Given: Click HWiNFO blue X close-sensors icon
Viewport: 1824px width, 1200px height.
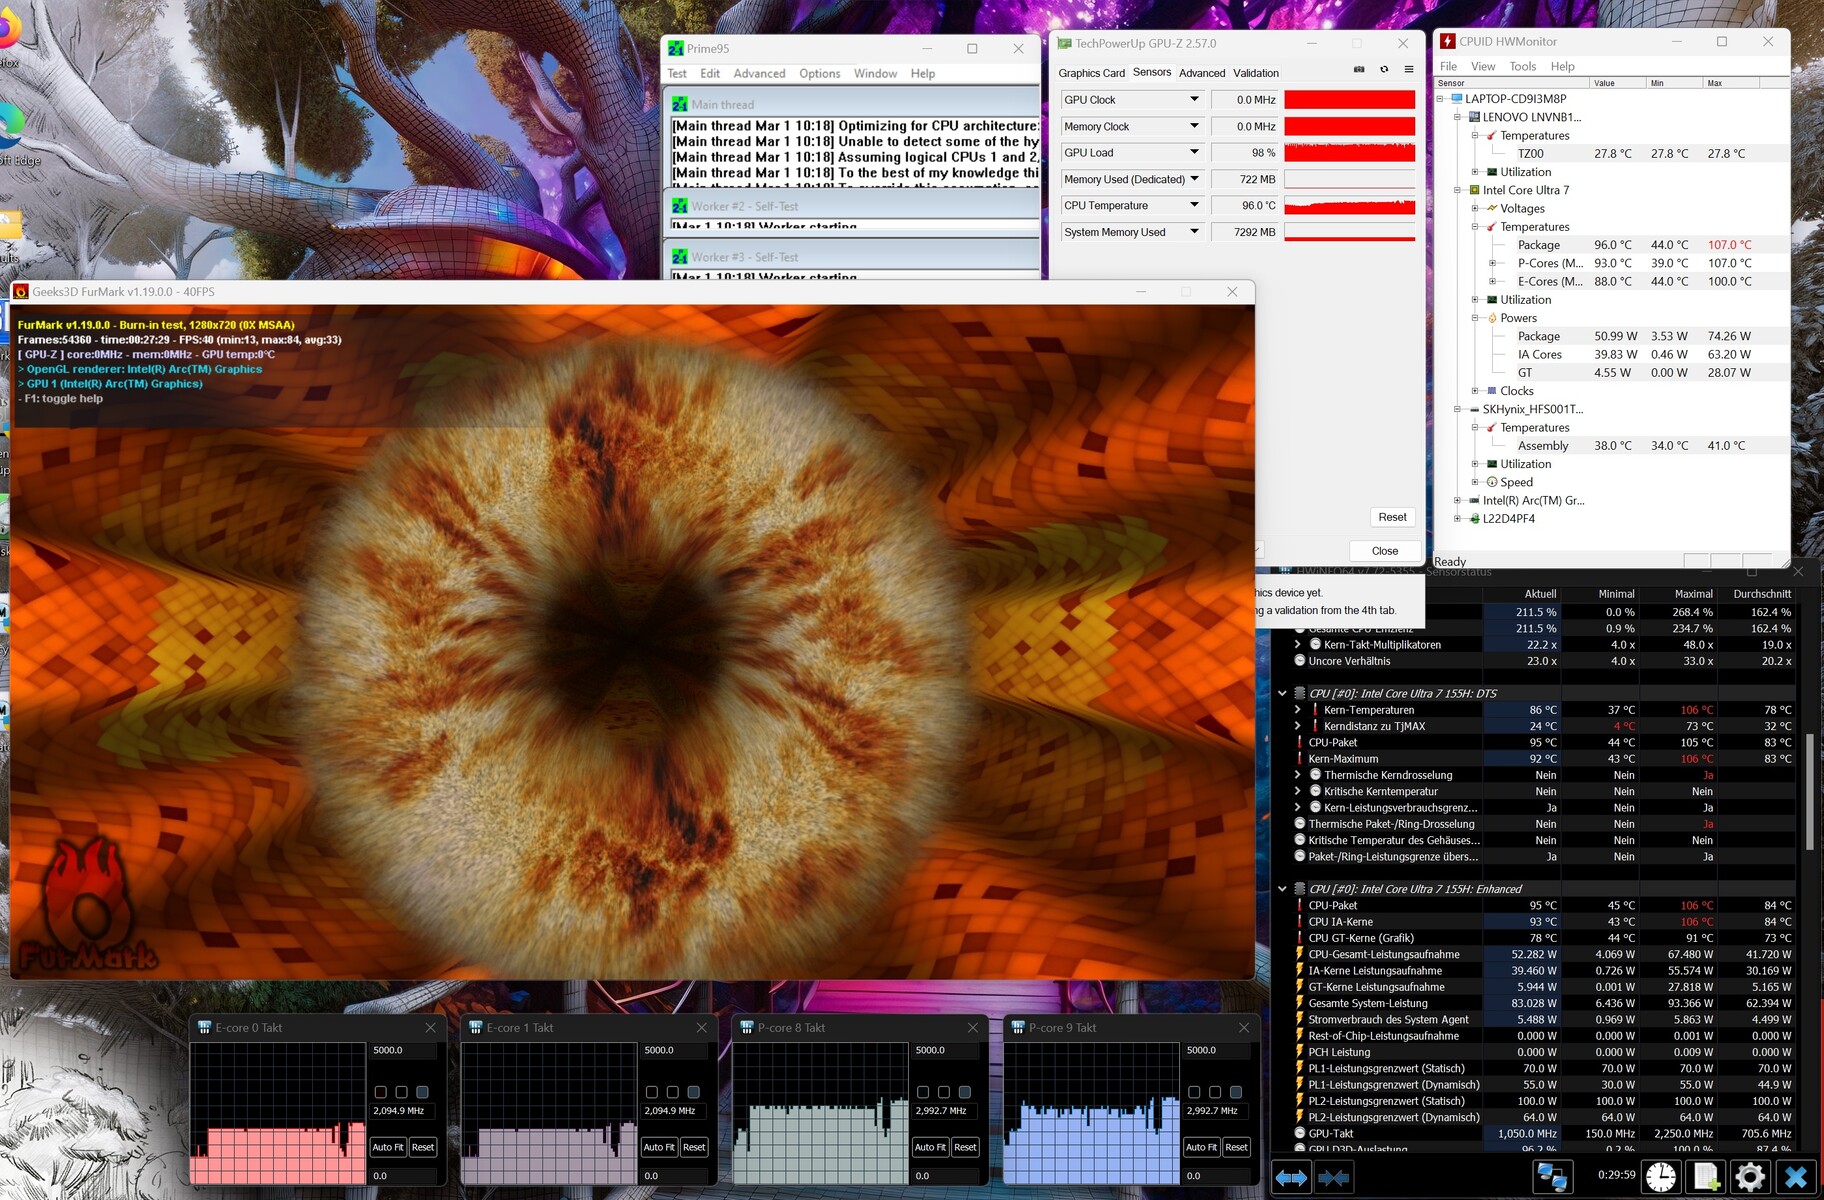Looking at the screenshot, I should (1796, 1177).
